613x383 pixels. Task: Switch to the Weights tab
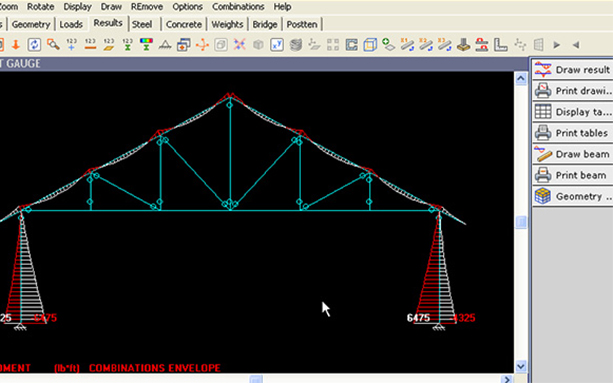(227, 24)
